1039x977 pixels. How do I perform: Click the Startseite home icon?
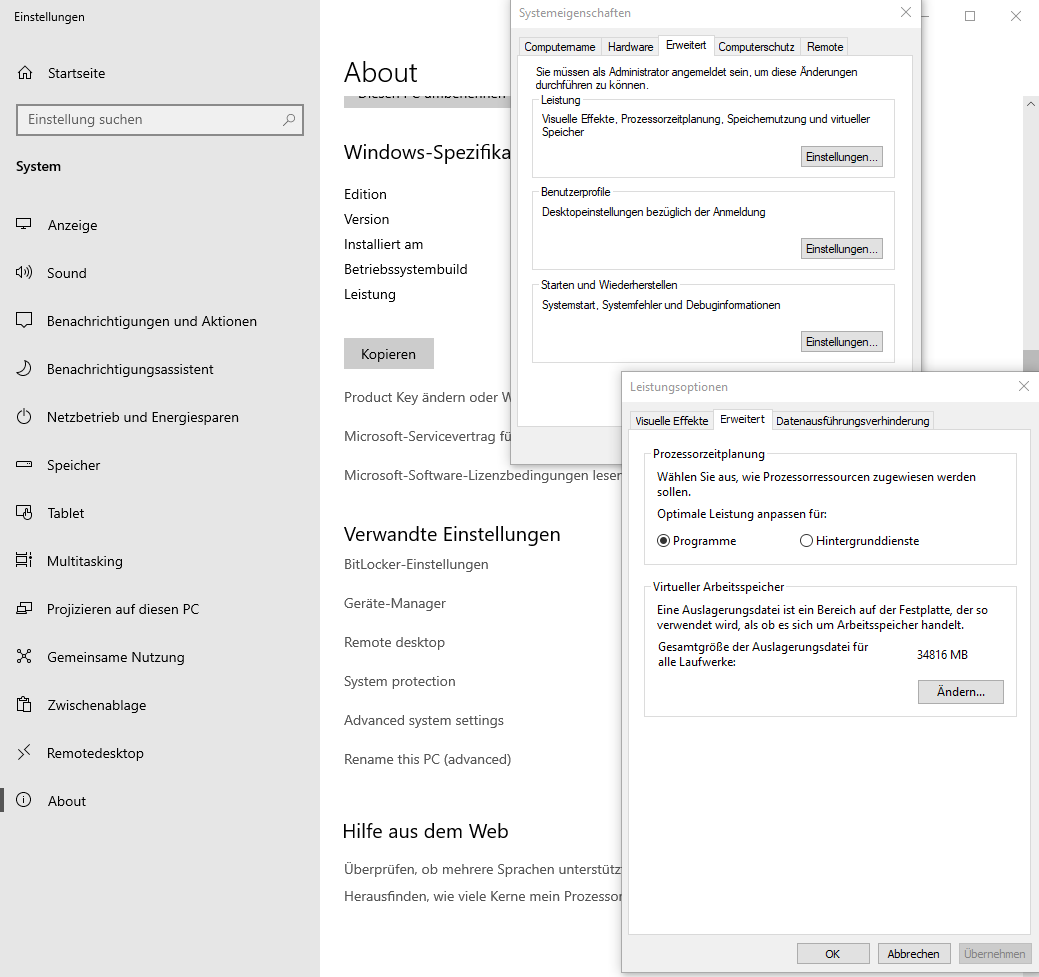pyautogui.click(x=25, y=73)
